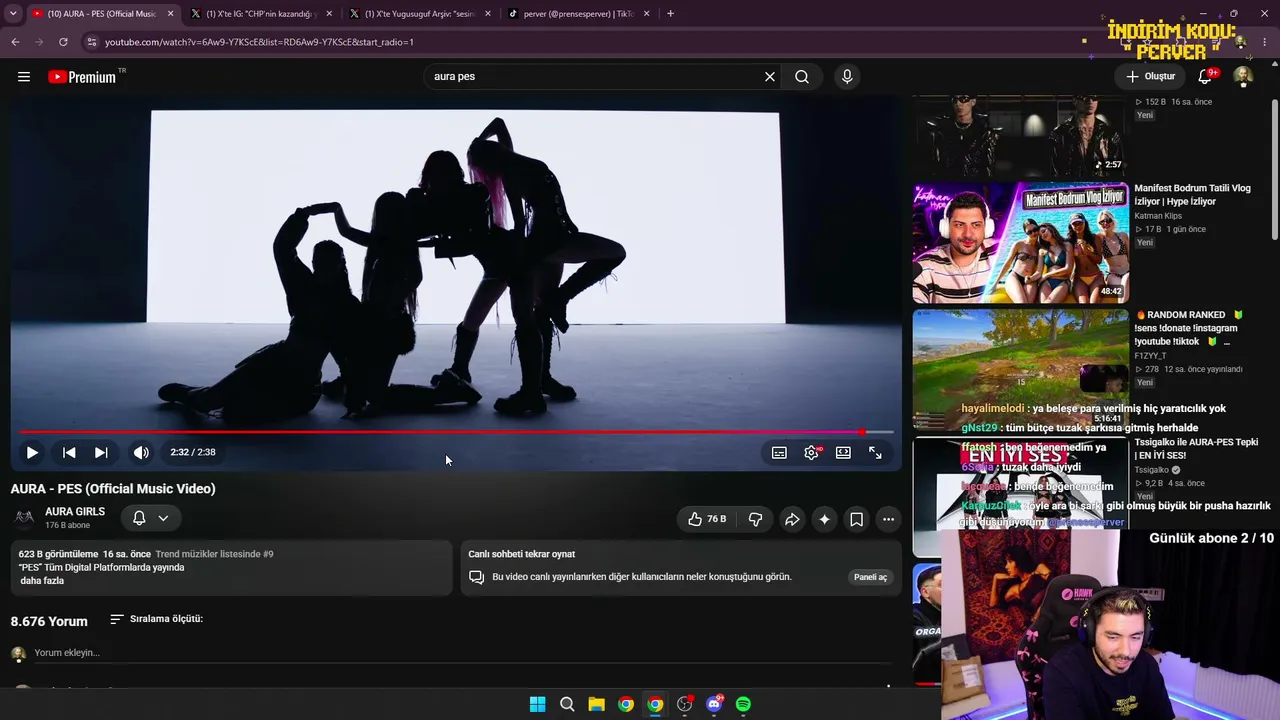
Task: Open Discord from the taskbar
Action: (714, 704)
